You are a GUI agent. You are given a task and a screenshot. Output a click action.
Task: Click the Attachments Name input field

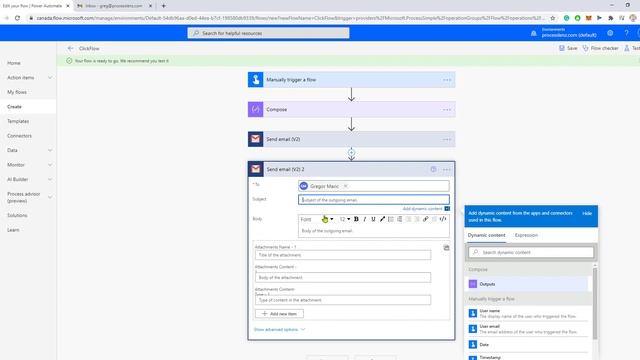[x=343, y=255]
